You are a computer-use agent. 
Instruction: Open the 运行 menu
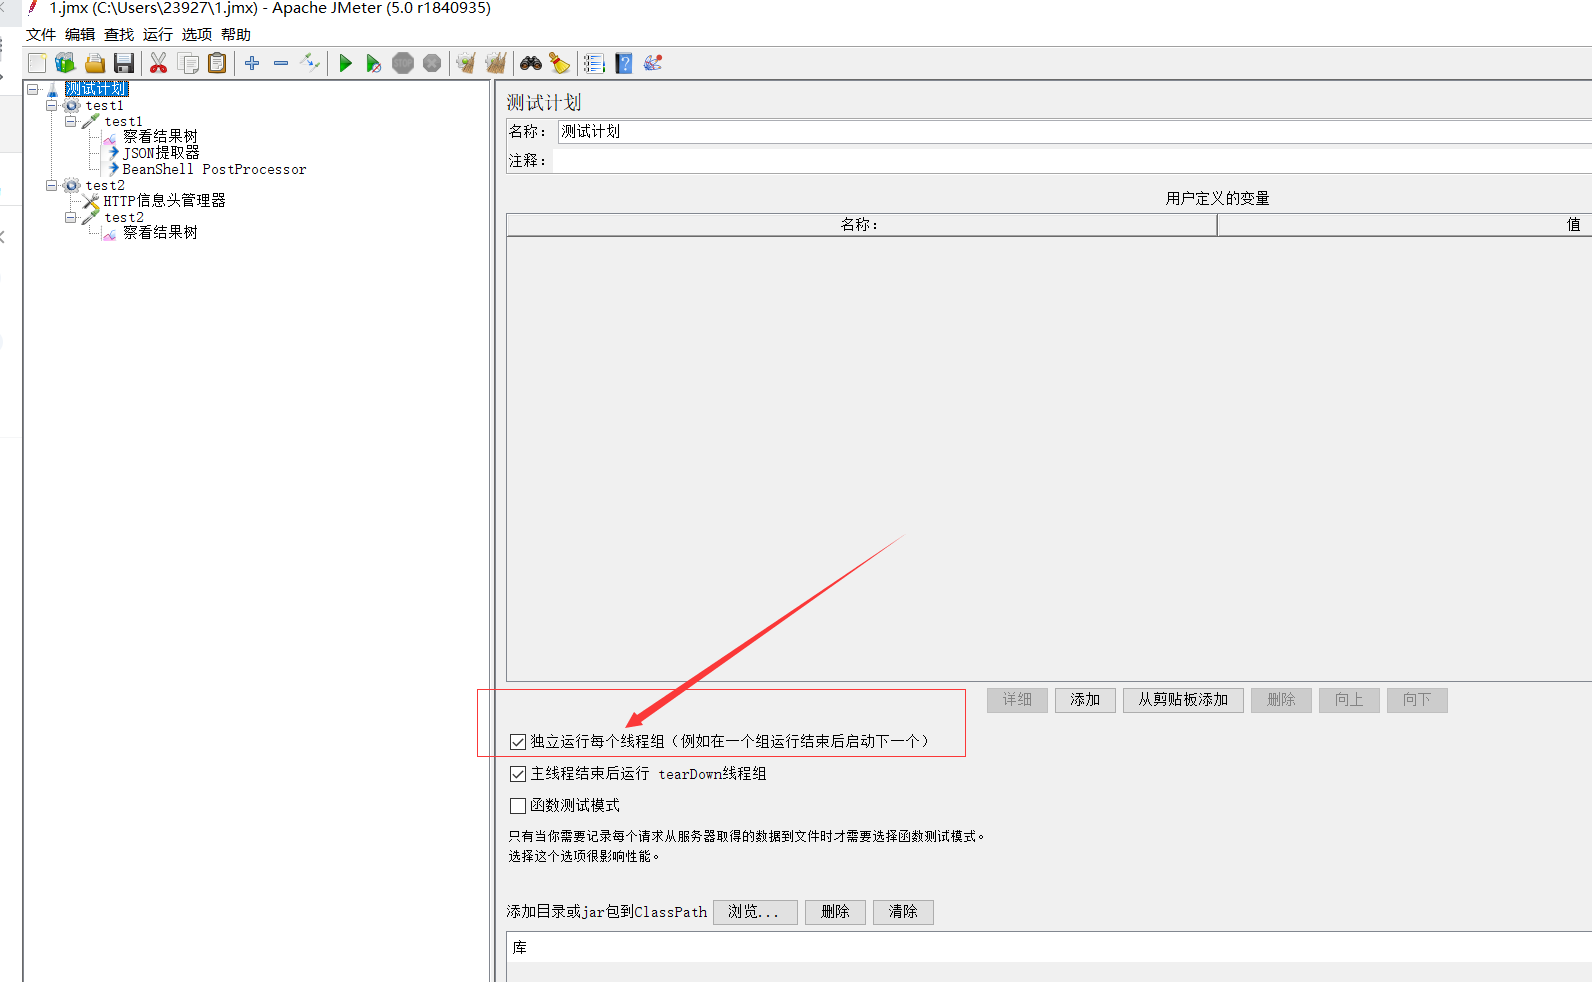point(158,34)
